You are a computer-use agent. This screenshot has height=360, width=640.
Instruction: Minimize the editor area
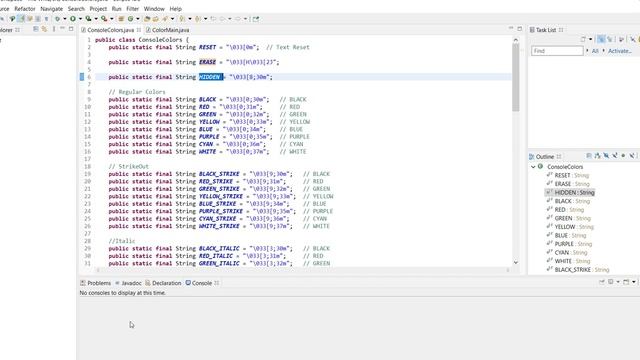pos(511,29)
